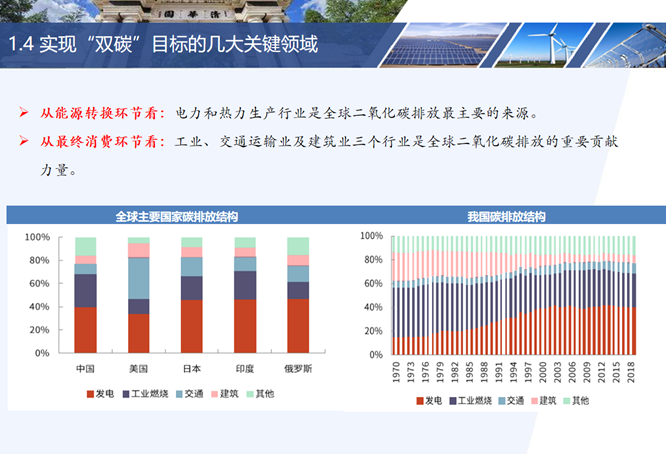666x454 pixels.
Task: Click the 工业燃烧 legend marker in 全球主要国家碳排放结构 chart
Action: point(126,395)
